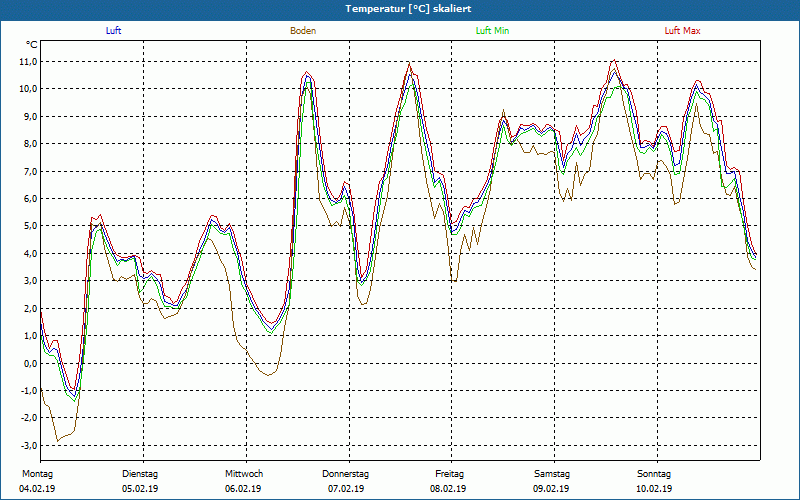Click the blue 'Luft' legend label
This screenshot has width=800, height=500.
(x=113, y=31)
